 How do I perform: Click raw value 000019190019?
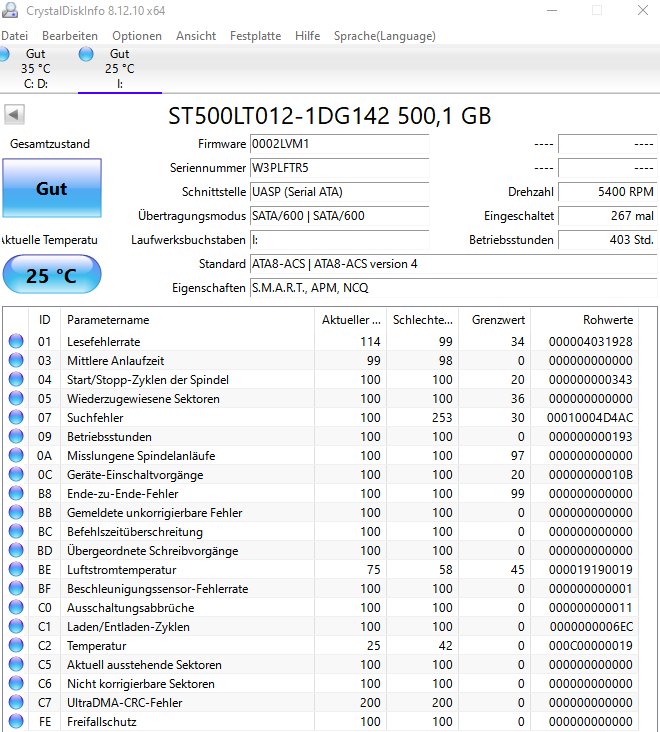[590, 570]
